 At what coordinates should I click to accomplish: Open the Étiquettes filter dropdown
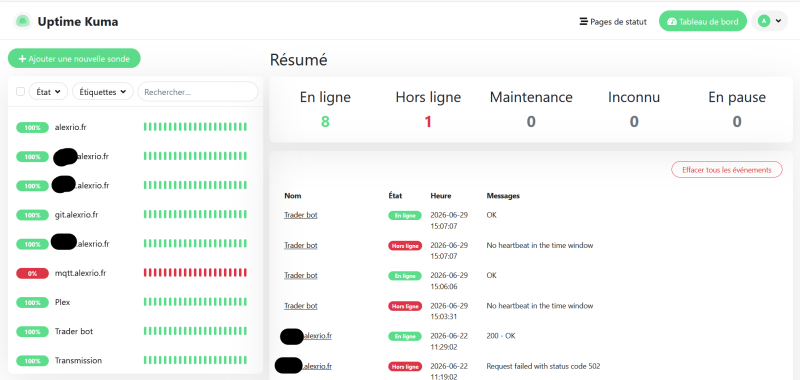(x=103, y=92)
